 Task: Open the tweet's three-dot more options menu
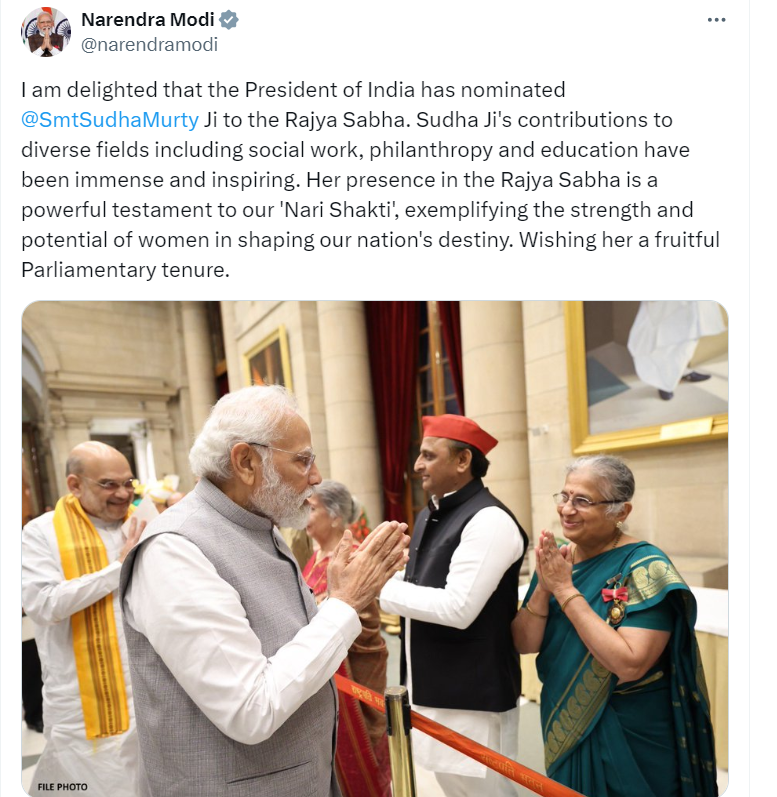716,20
